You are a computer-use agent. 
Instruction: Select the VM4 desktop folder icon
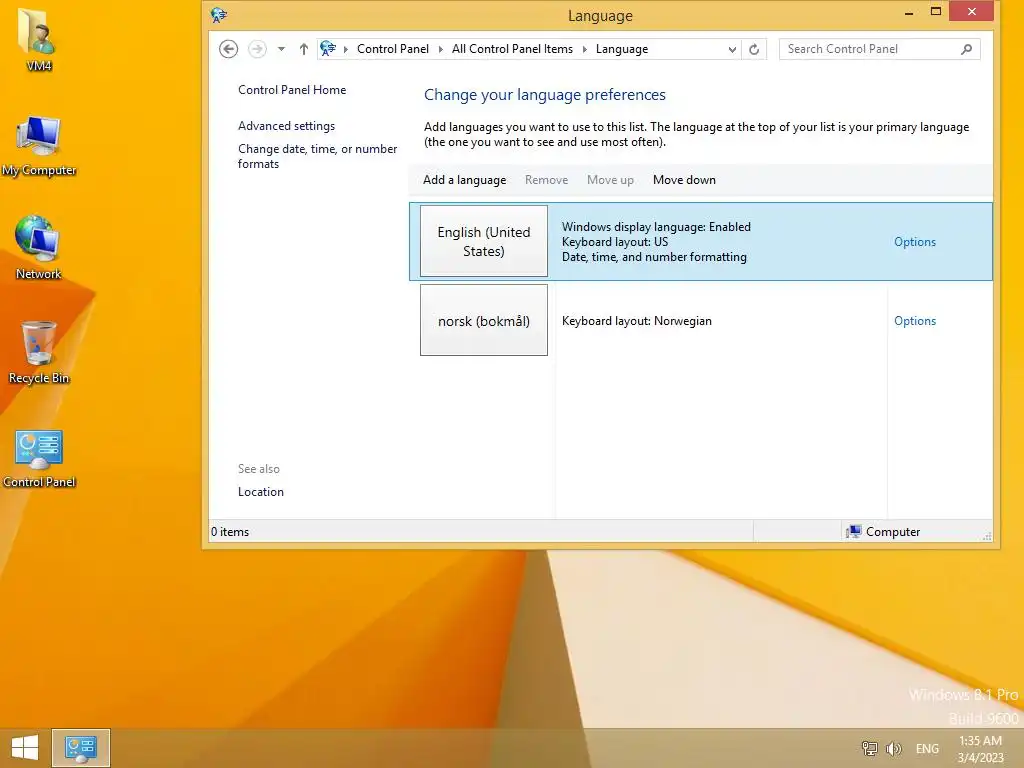[x=39, y=39]
